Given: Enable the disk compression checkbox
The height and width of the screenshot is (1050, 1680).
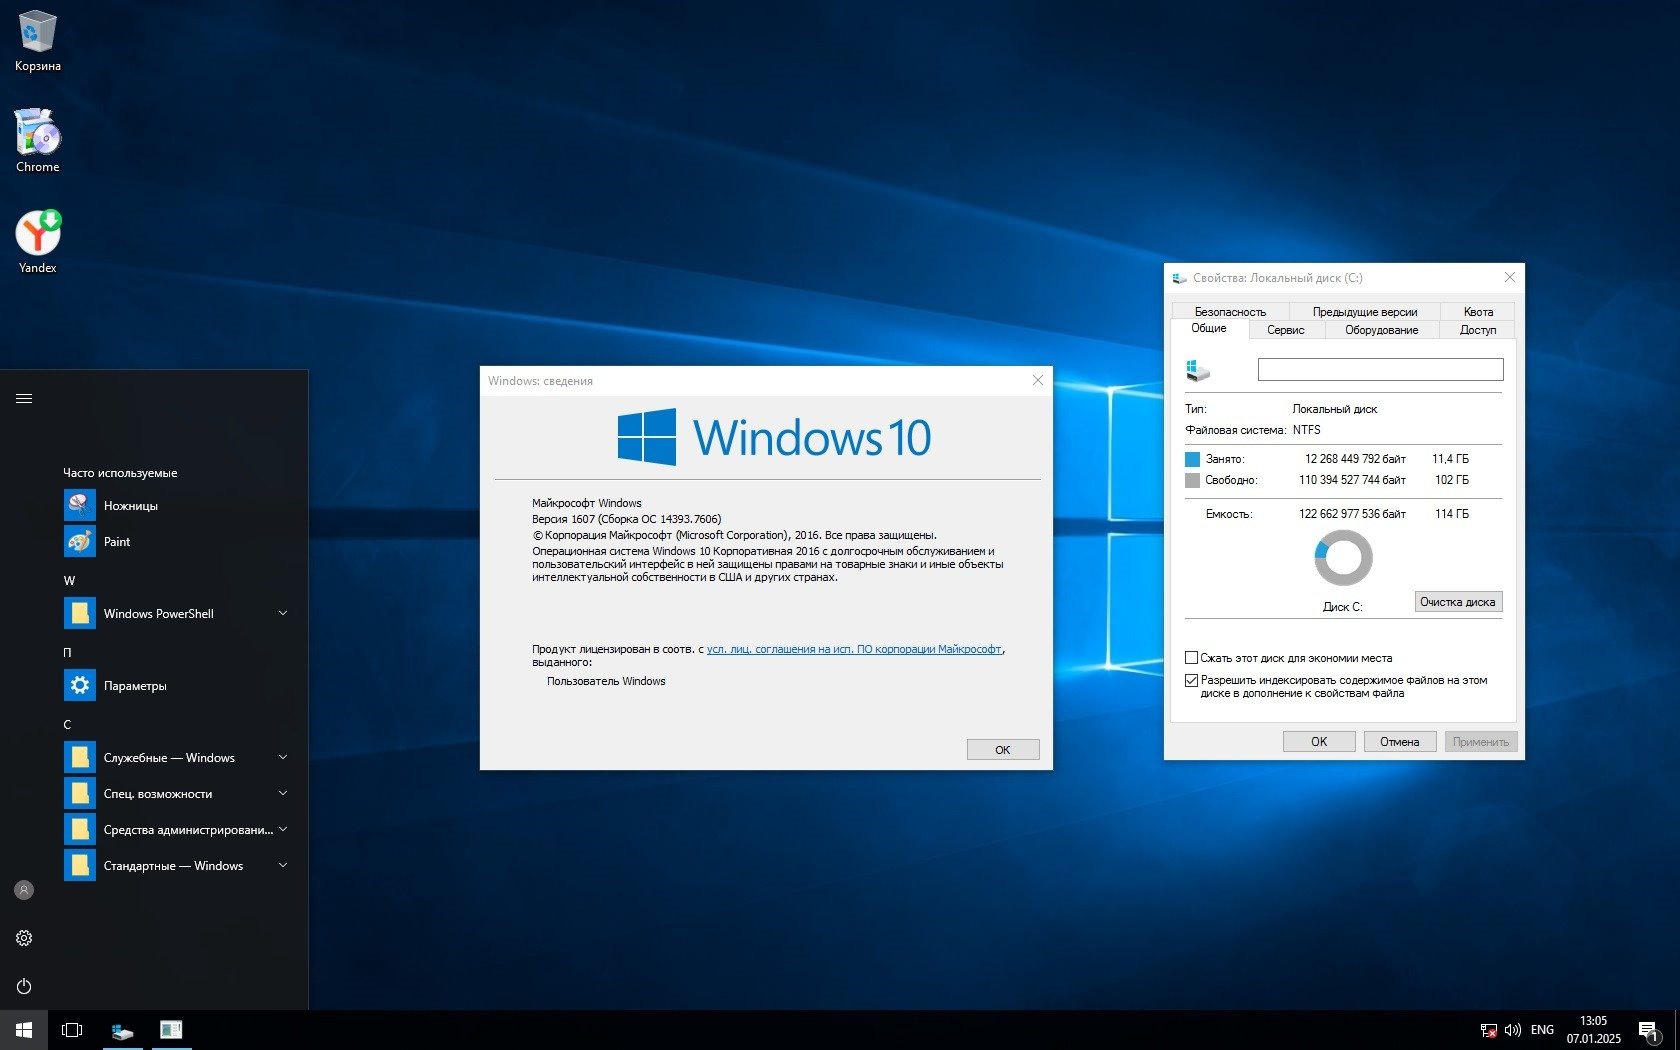Looking at the screenshot, I should click(1191, 658).
